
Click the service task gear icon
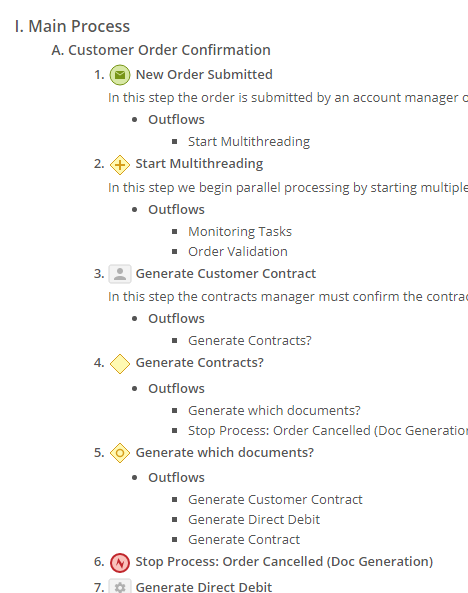pyautogui.click(x=120, y=587)
